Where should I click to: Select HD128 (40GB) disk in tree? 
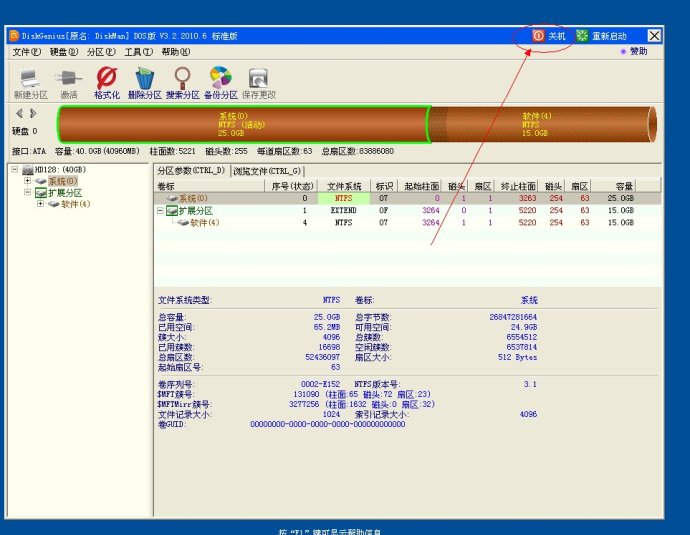point(55,169)
